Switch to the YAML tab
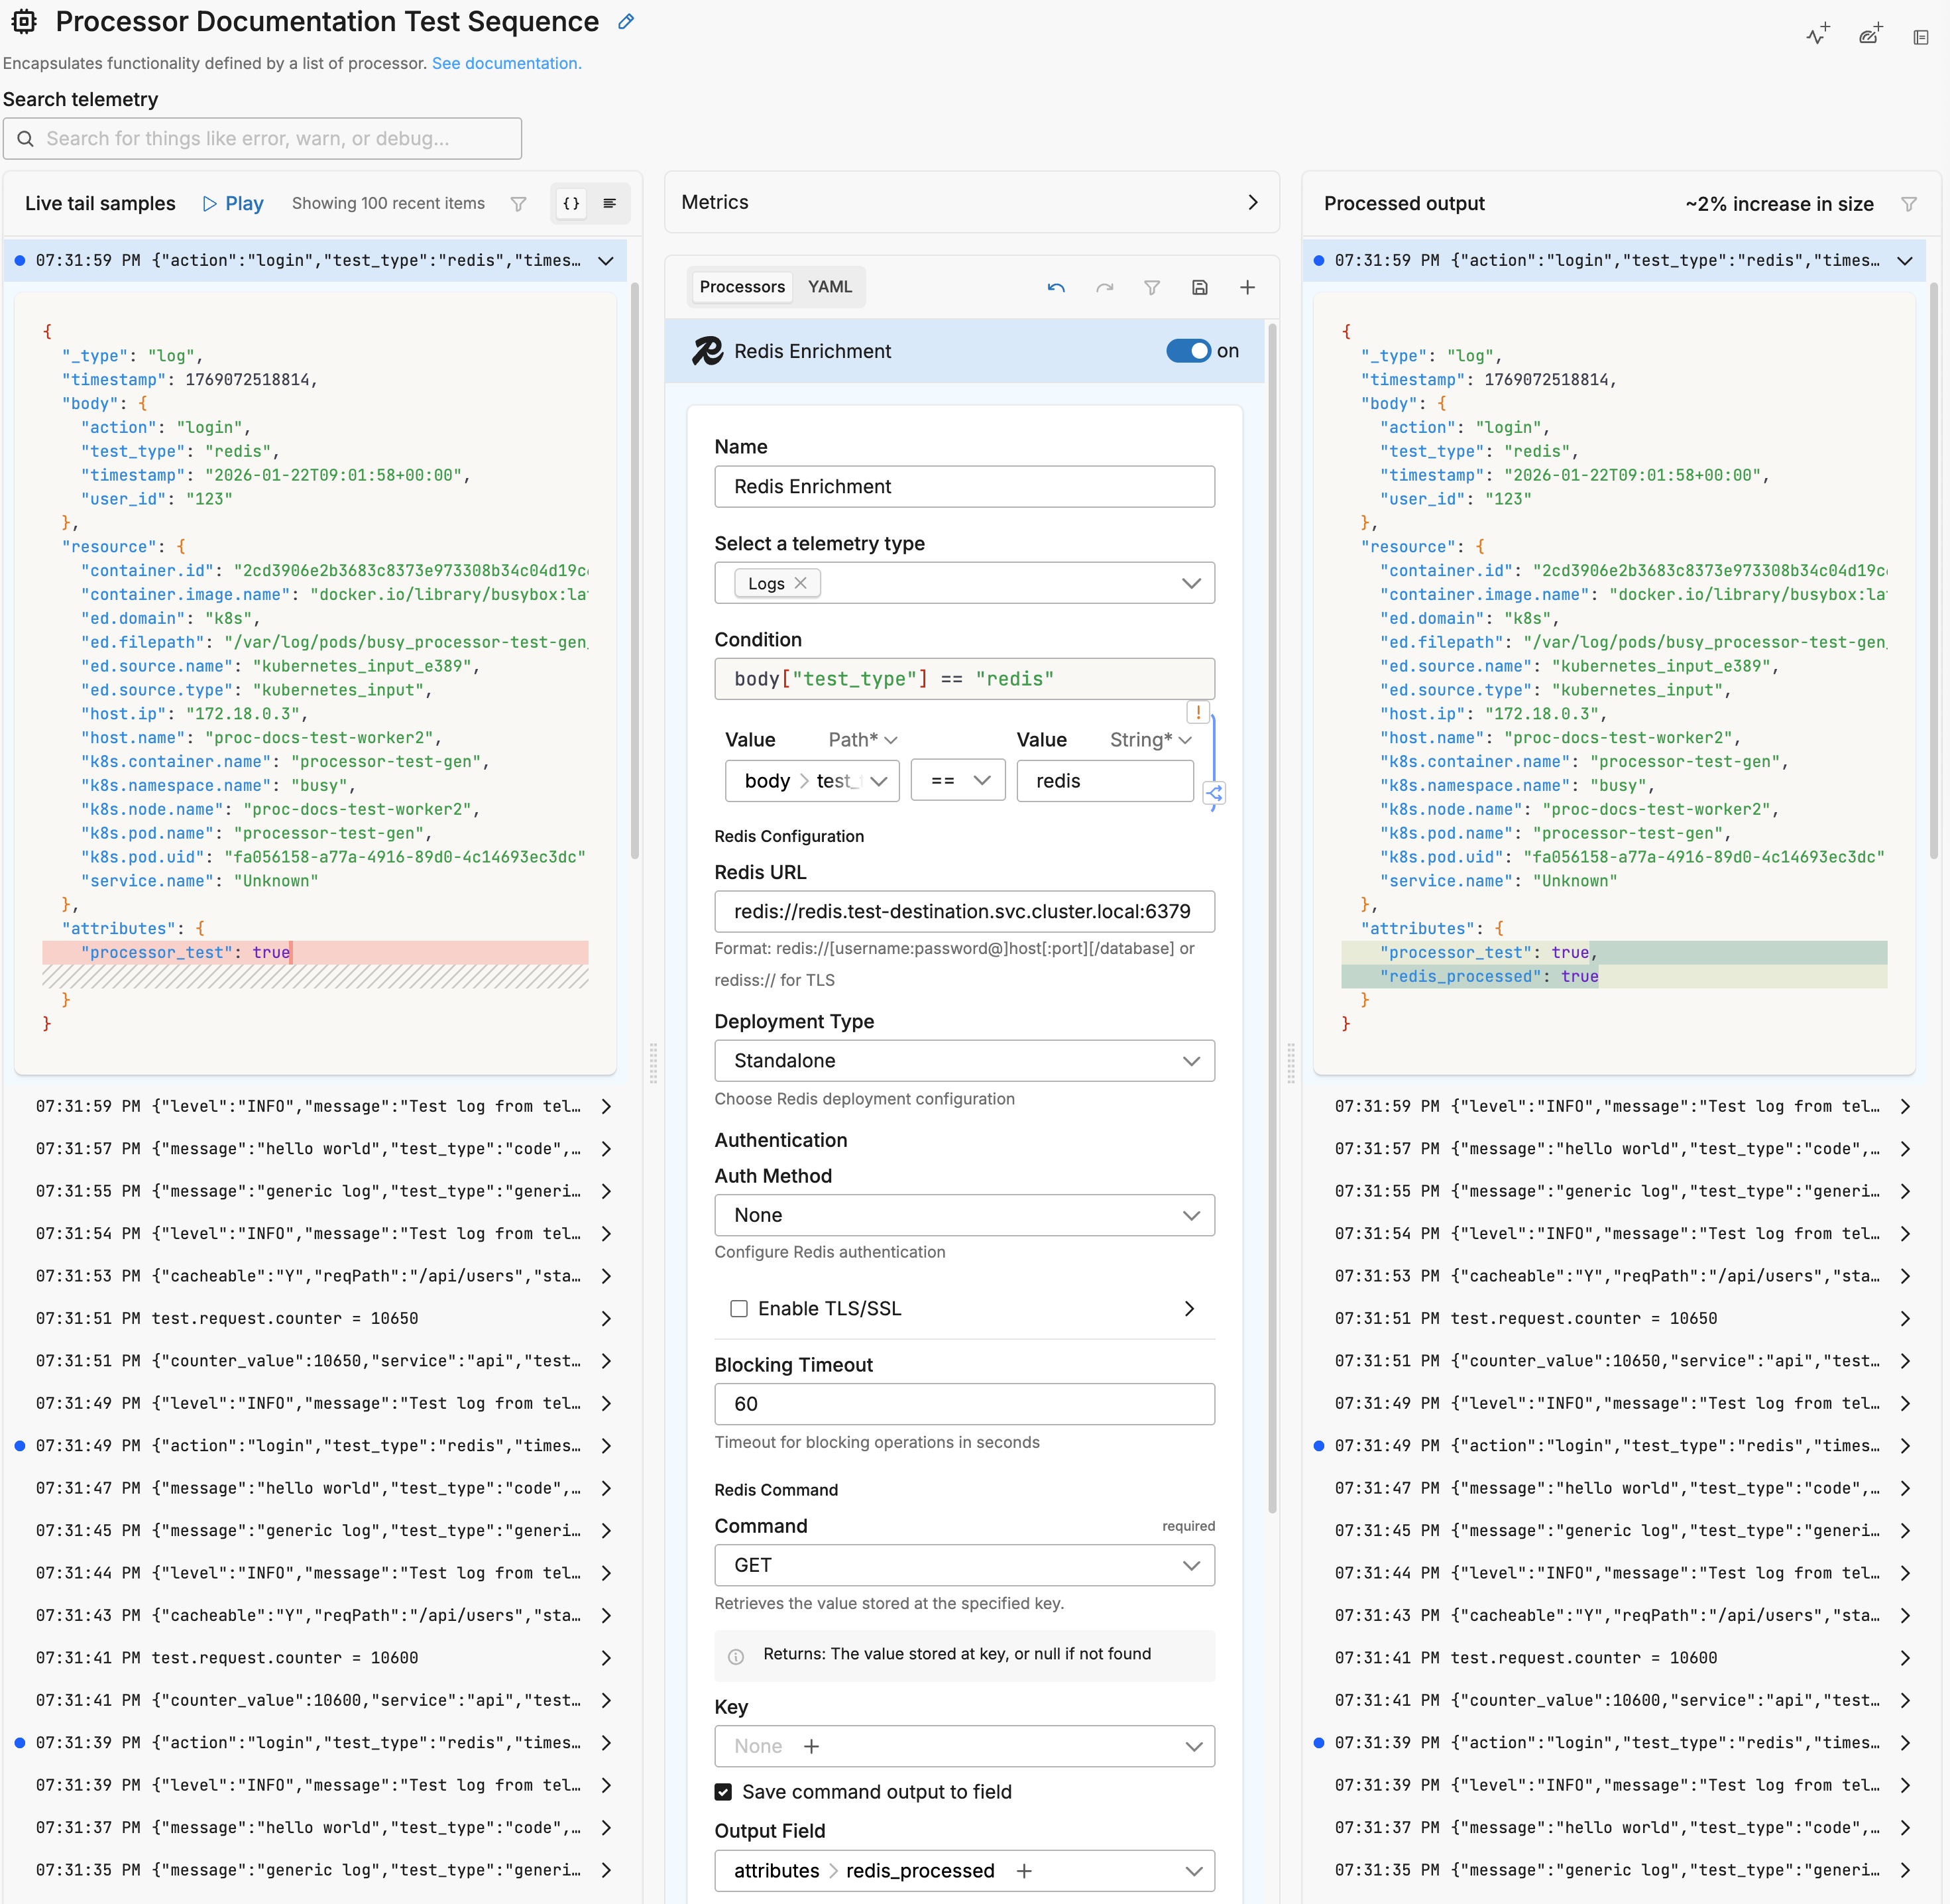 [830, 286]
